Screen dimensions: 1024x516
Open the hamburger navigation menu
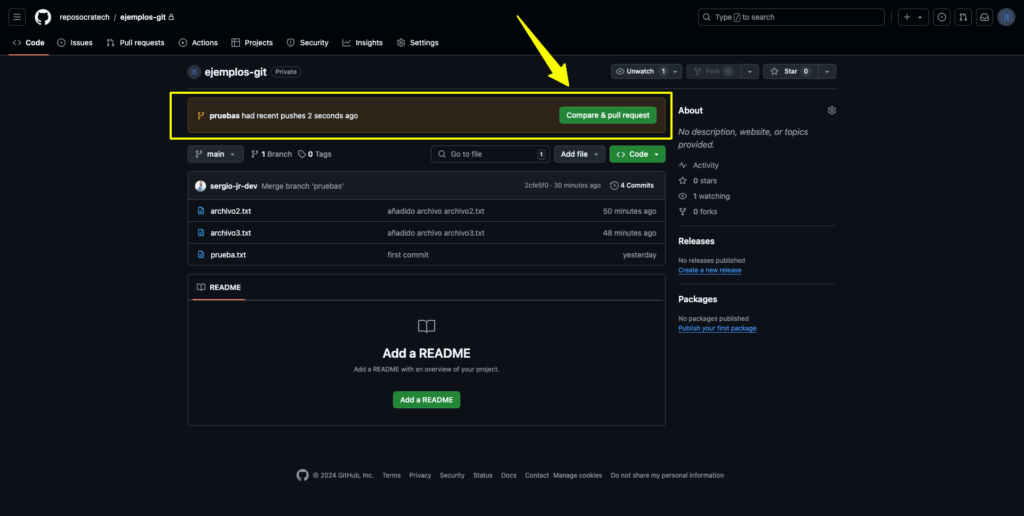pyautogui.click(x=18, y=17)
